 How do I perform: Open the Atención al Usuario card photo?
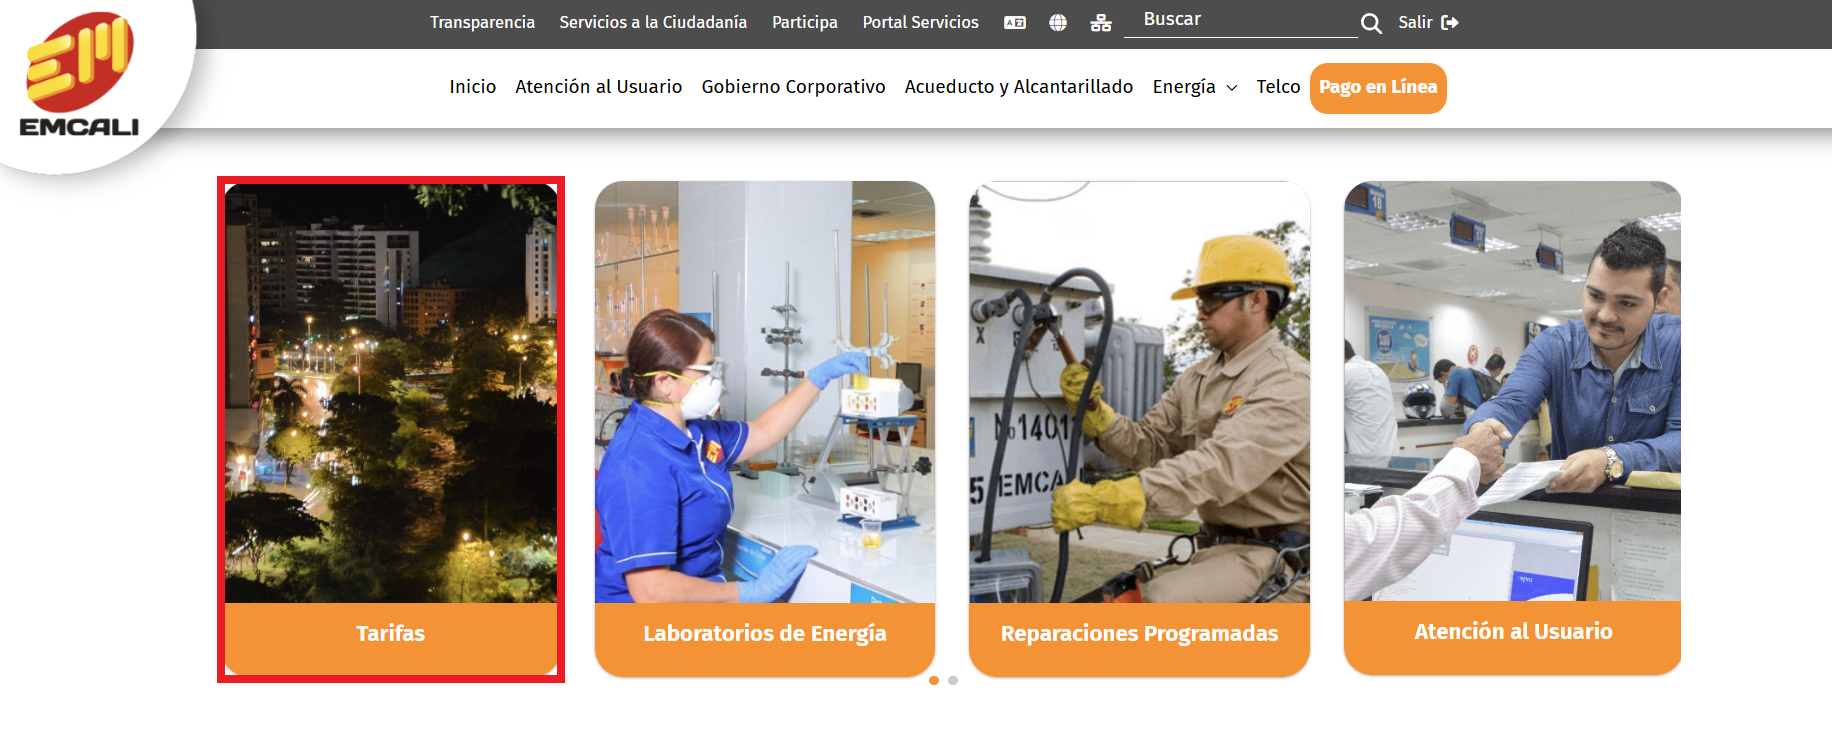pos(1512,391)
